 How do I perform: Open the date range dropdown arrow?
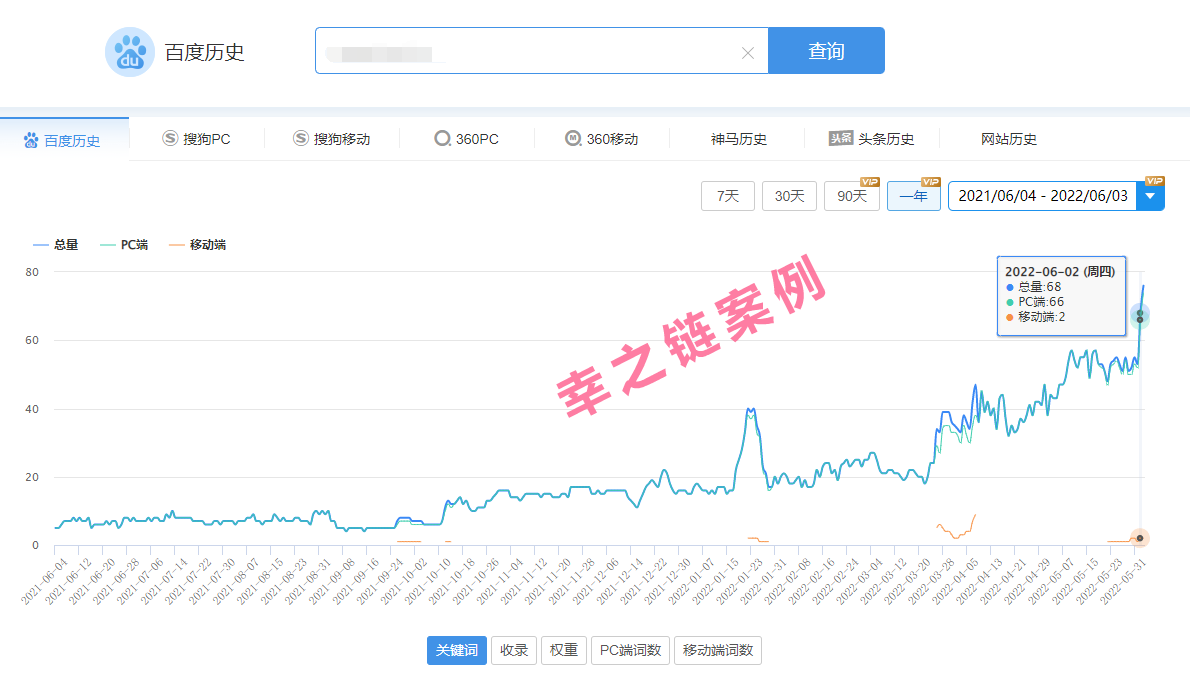coord(1151,196)
